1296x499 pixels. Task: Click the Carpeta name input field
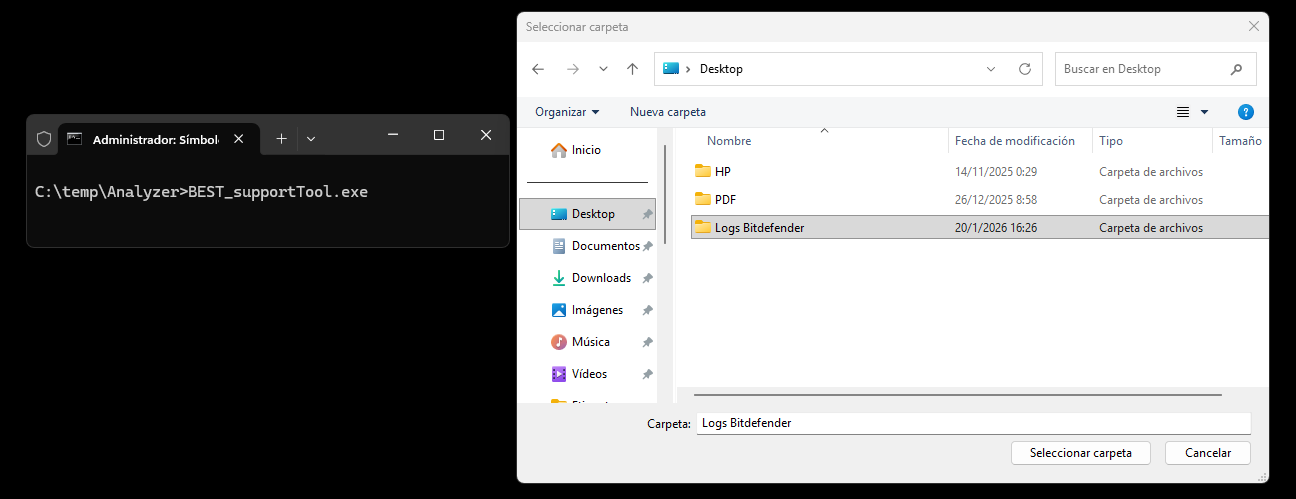tap(972, 423)
